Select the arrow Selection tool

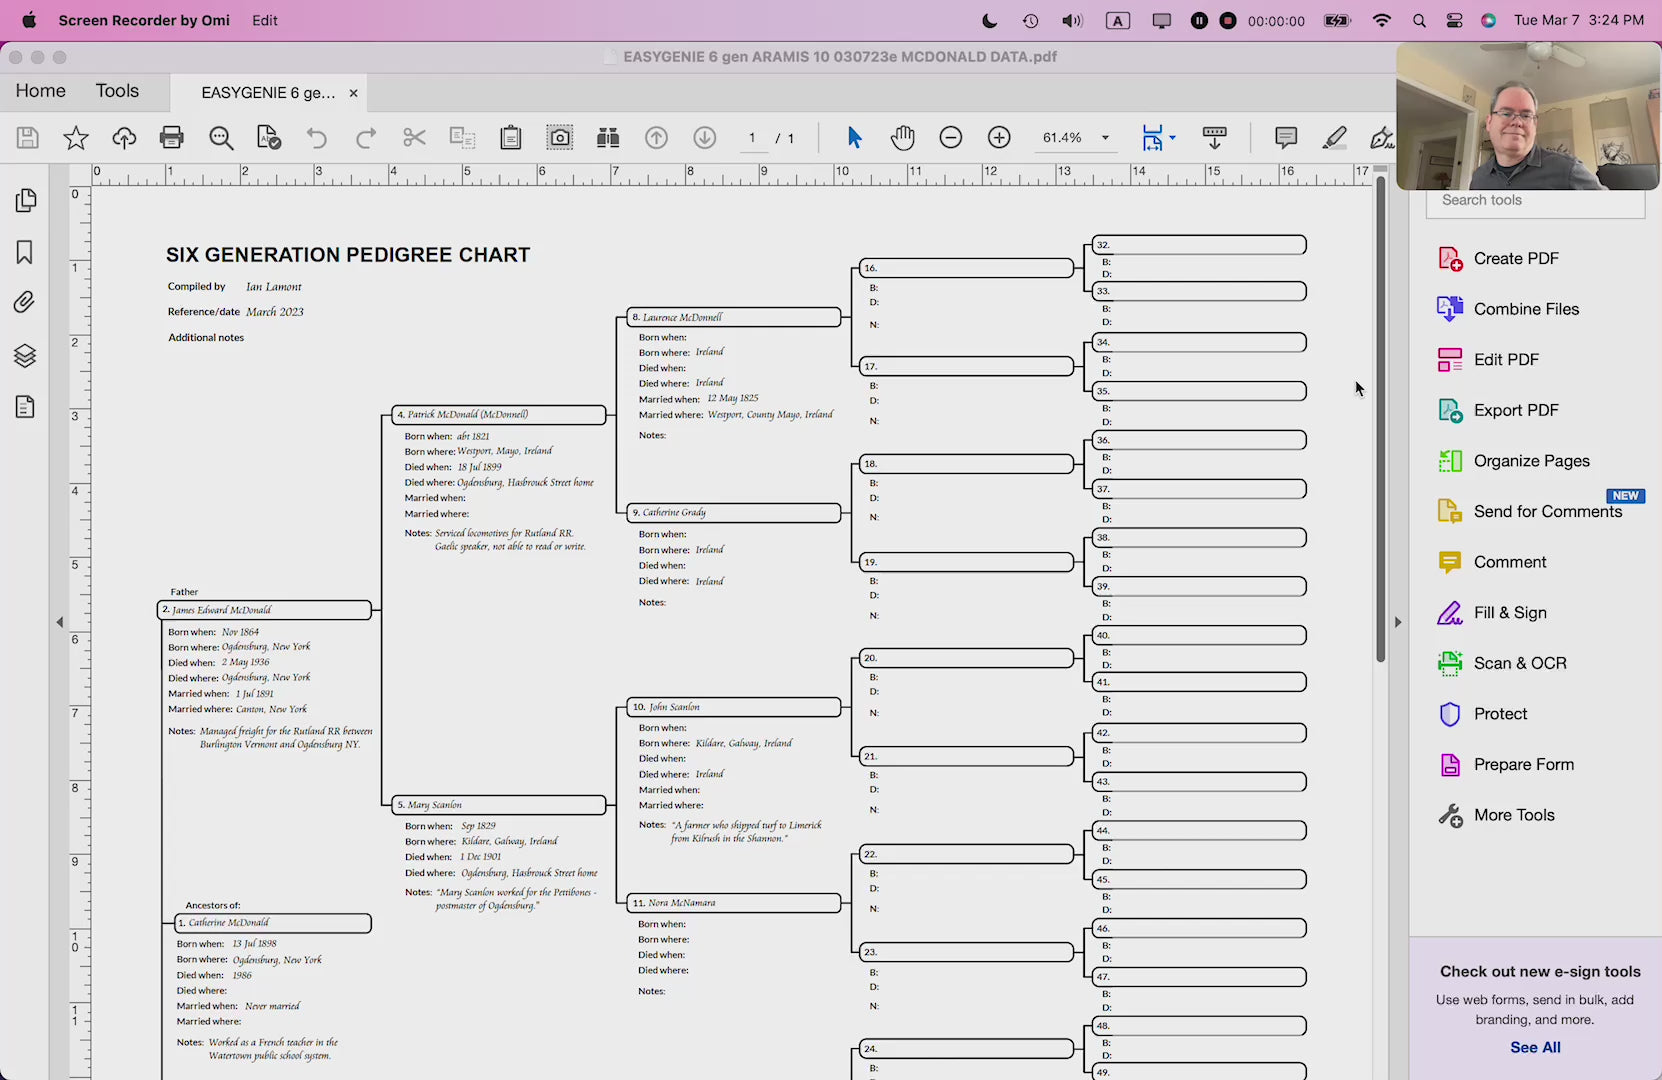point(854,138)
